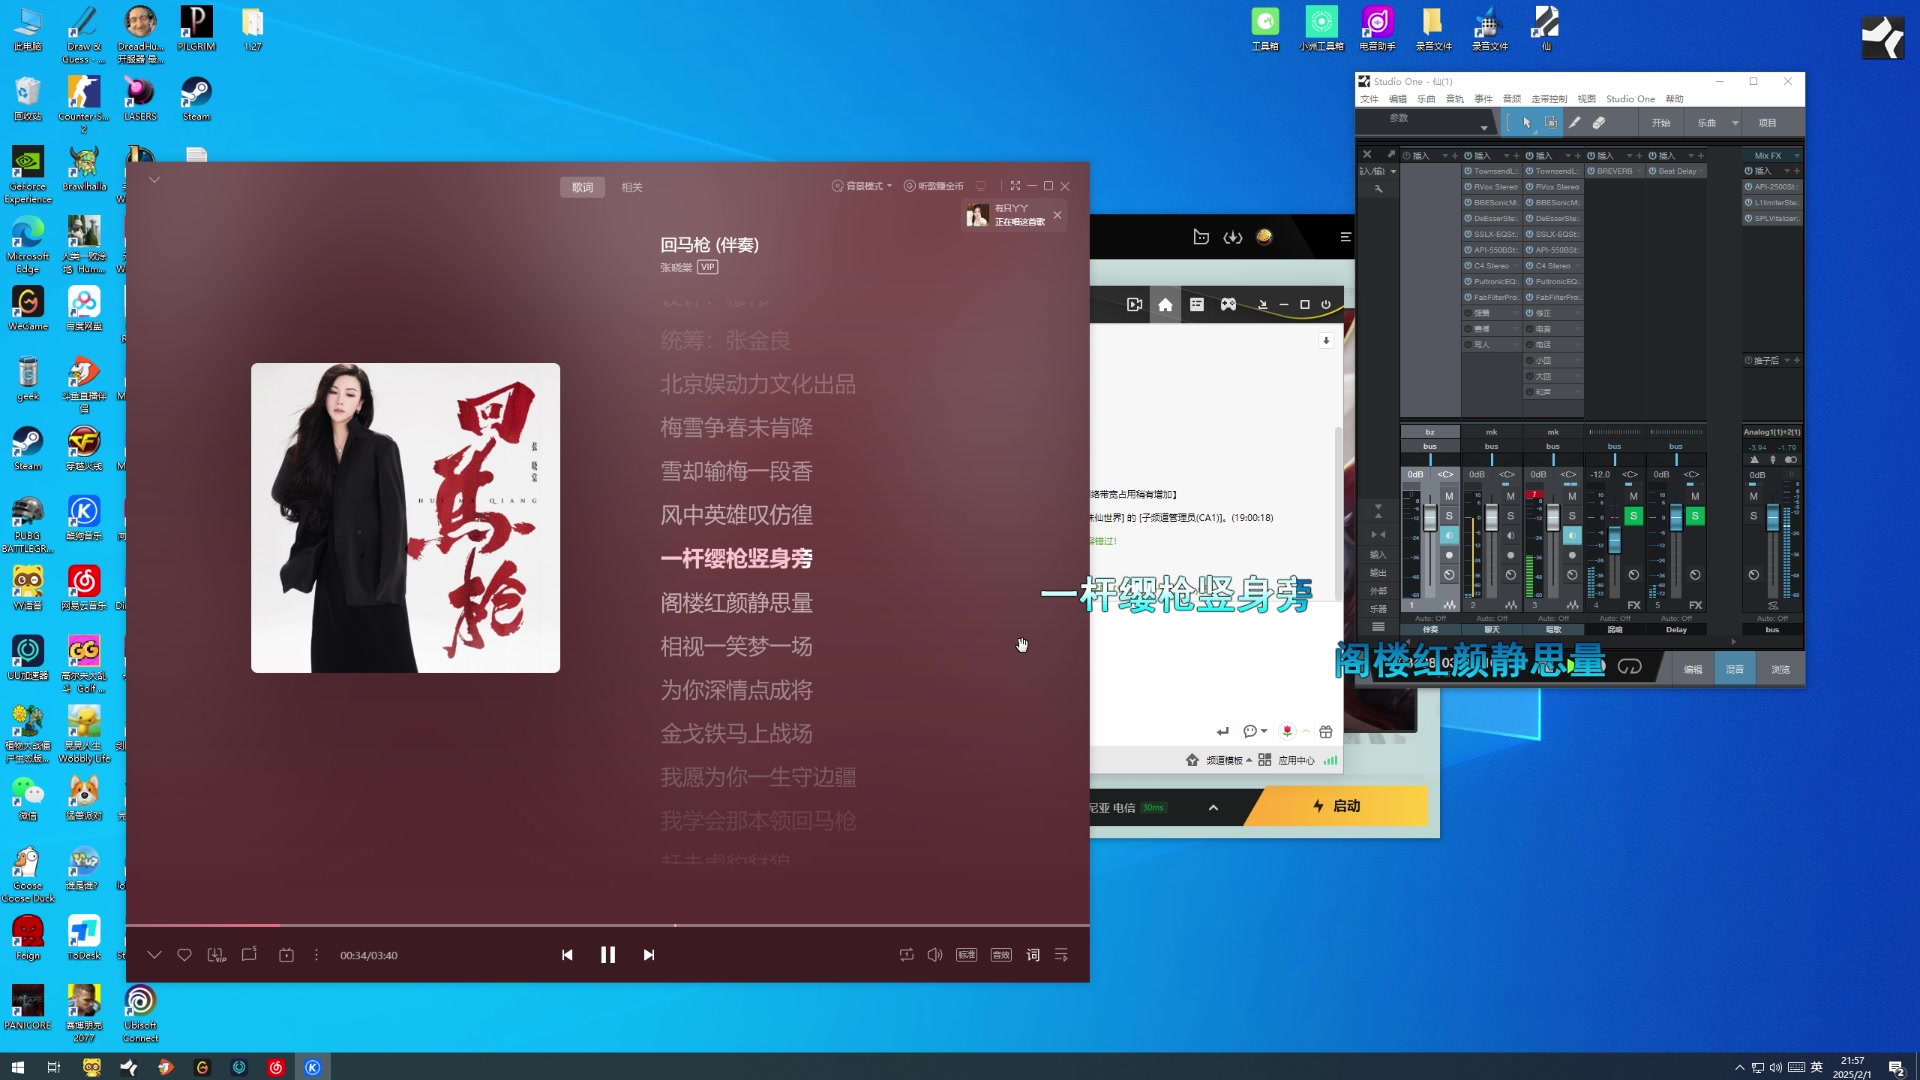Toggle power of SPLVitalizer insert
The height and width of the screenshot is (1080, 1920).
tap(1749, 218)
